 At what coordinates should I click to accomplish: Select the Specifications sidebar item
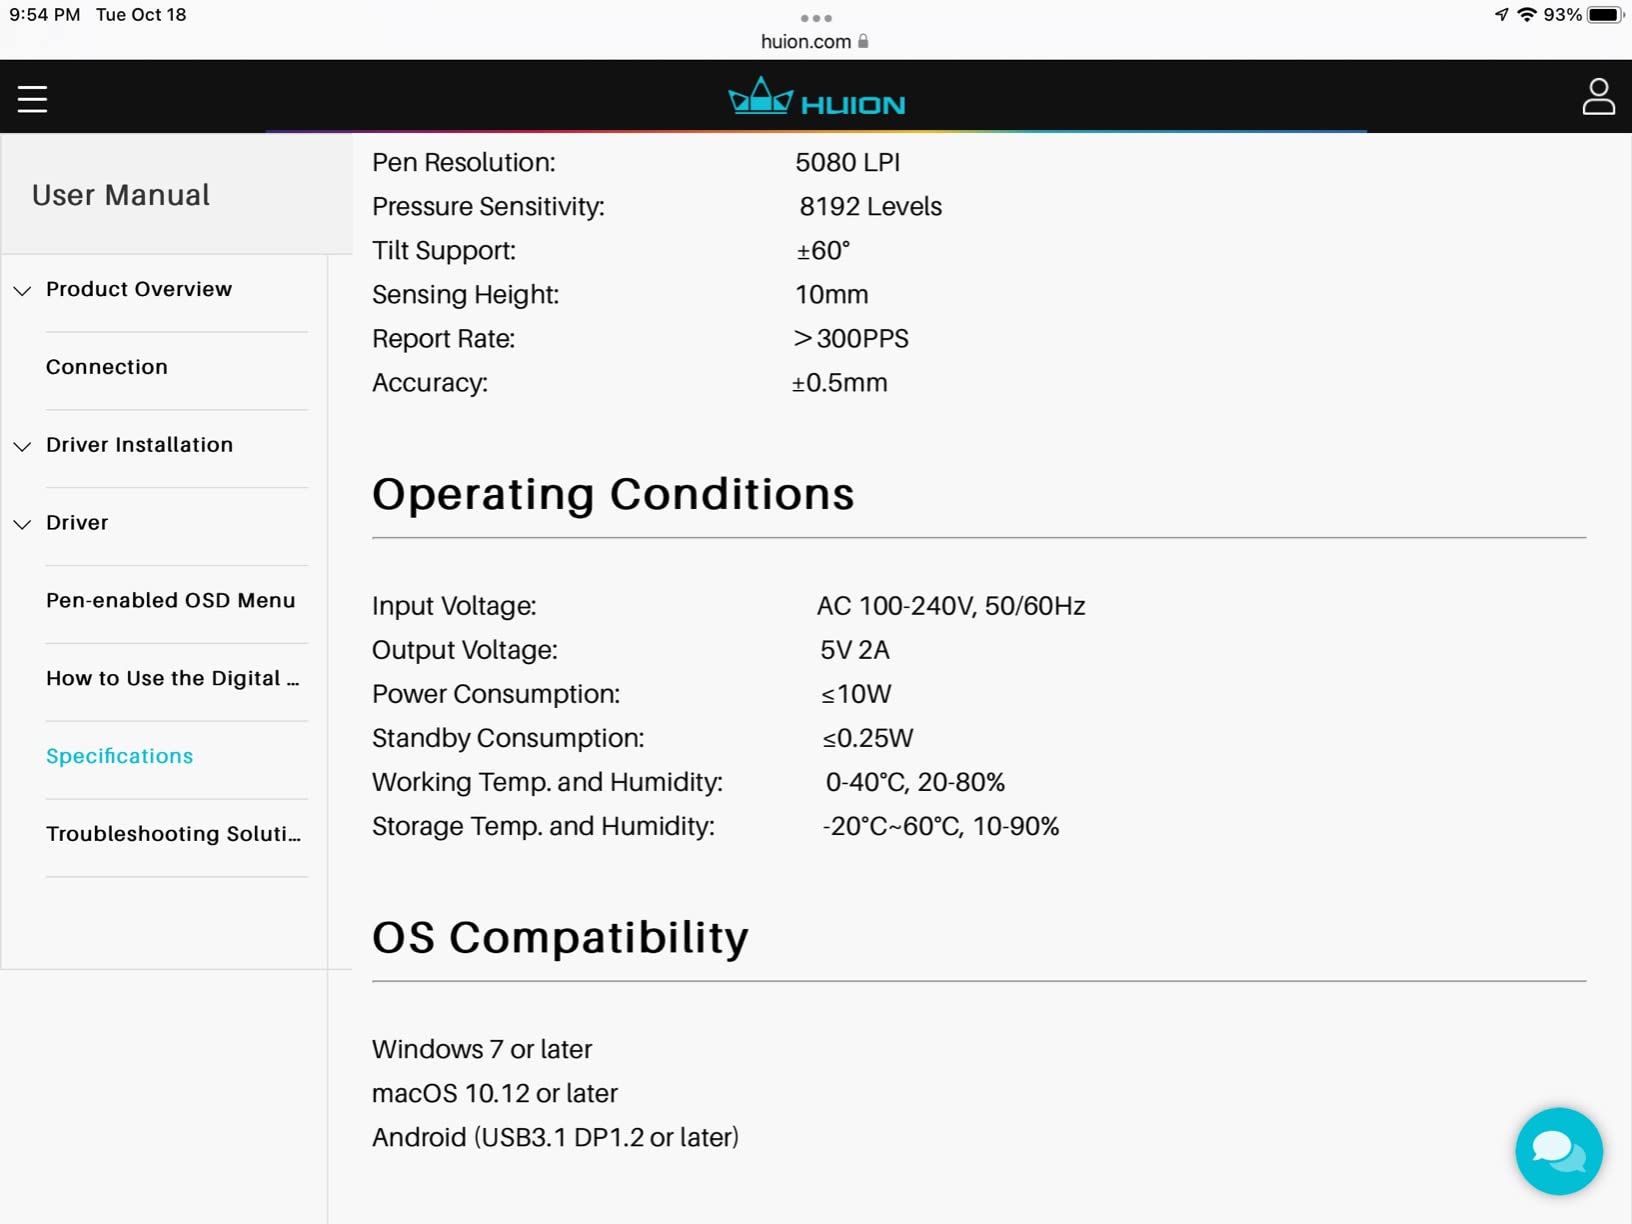click(x=120, y=756)
